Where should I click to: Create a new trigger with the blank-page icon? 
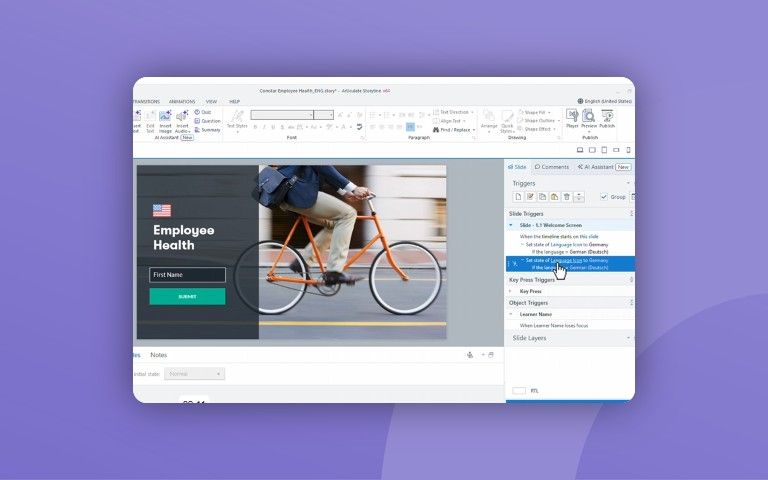click(518, 197)
